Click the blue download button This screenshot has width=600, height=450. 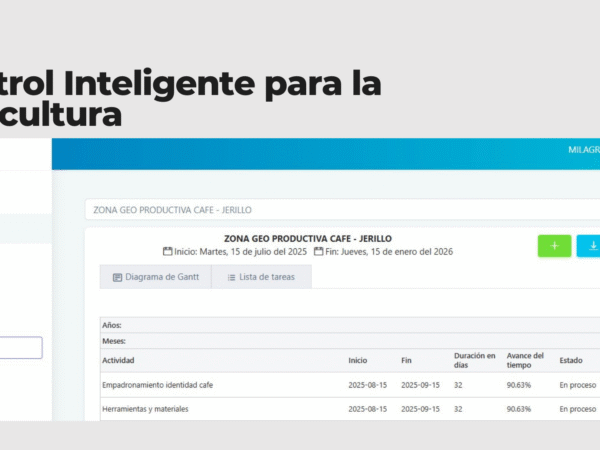pyautogui.click(x=590, y=245)
